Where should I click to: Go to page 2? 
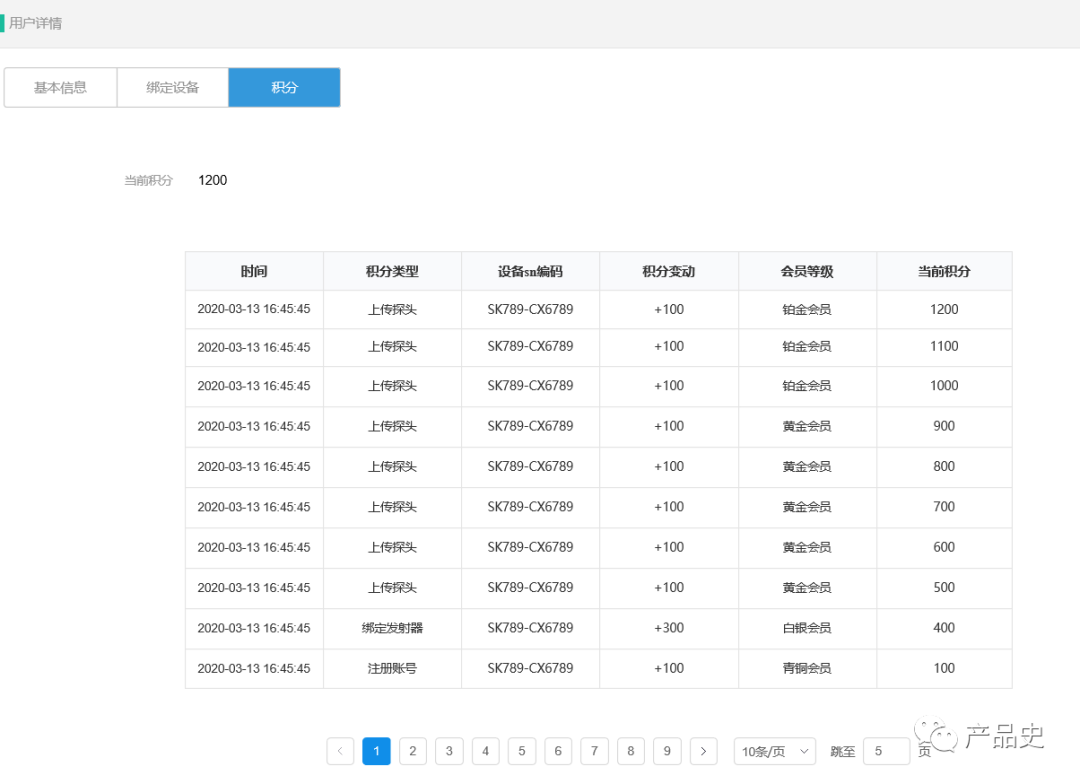pyautogui.click(x=413, y=751)
